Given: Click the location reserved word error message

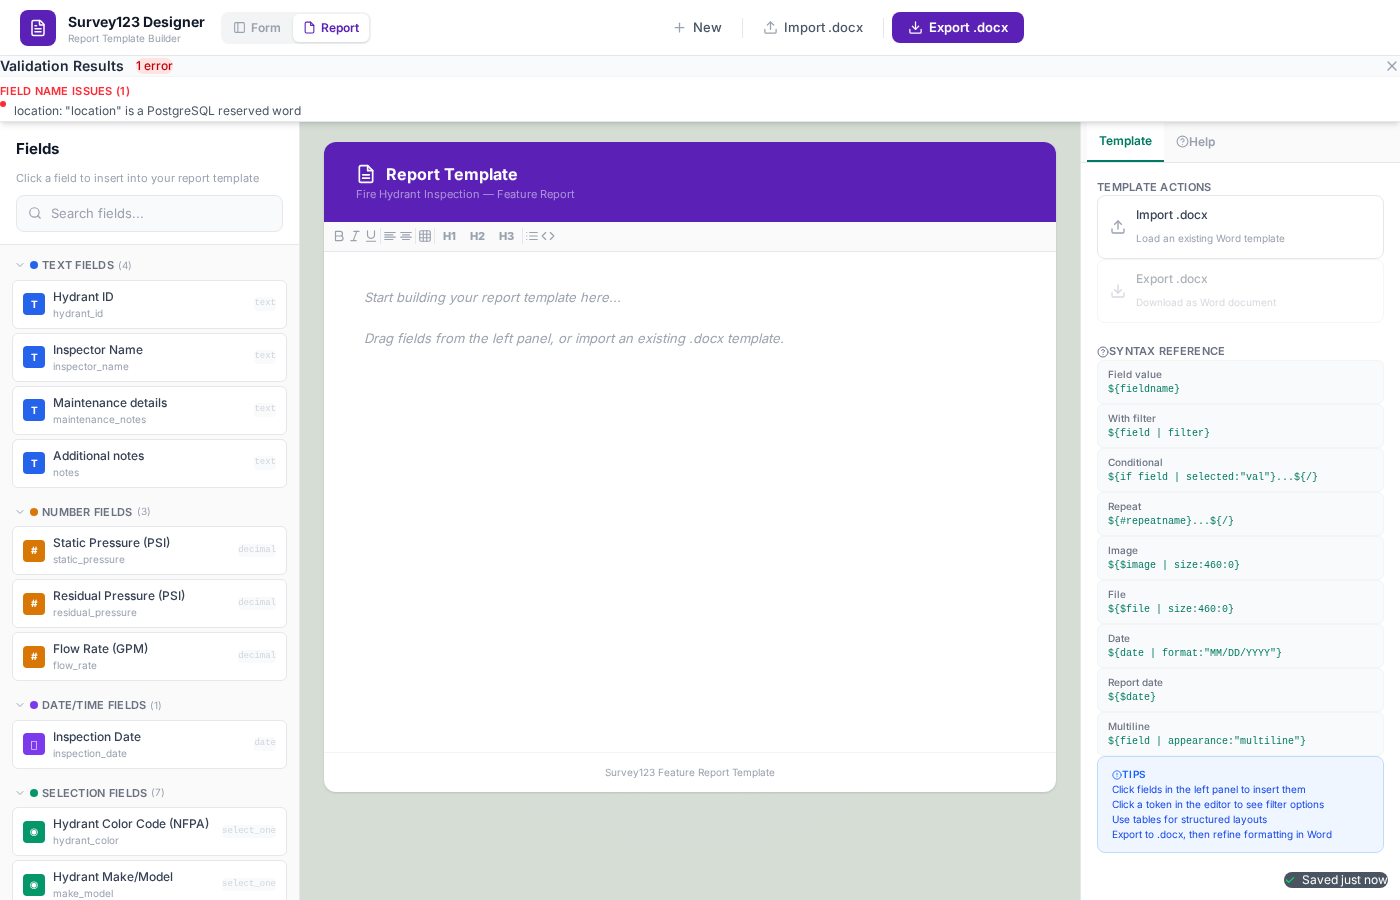Looking at the screenshot, I should click(x=157, y=111).
